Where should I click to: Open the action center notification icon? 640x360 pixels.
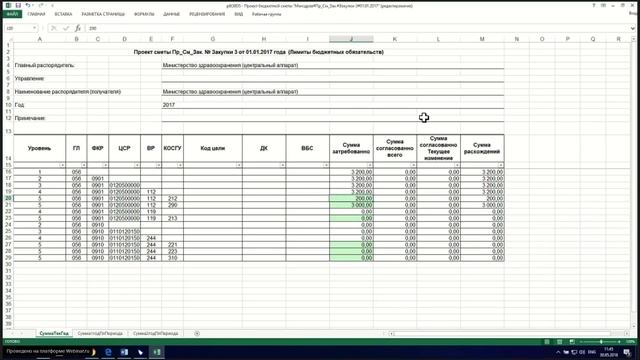point(627,352)
